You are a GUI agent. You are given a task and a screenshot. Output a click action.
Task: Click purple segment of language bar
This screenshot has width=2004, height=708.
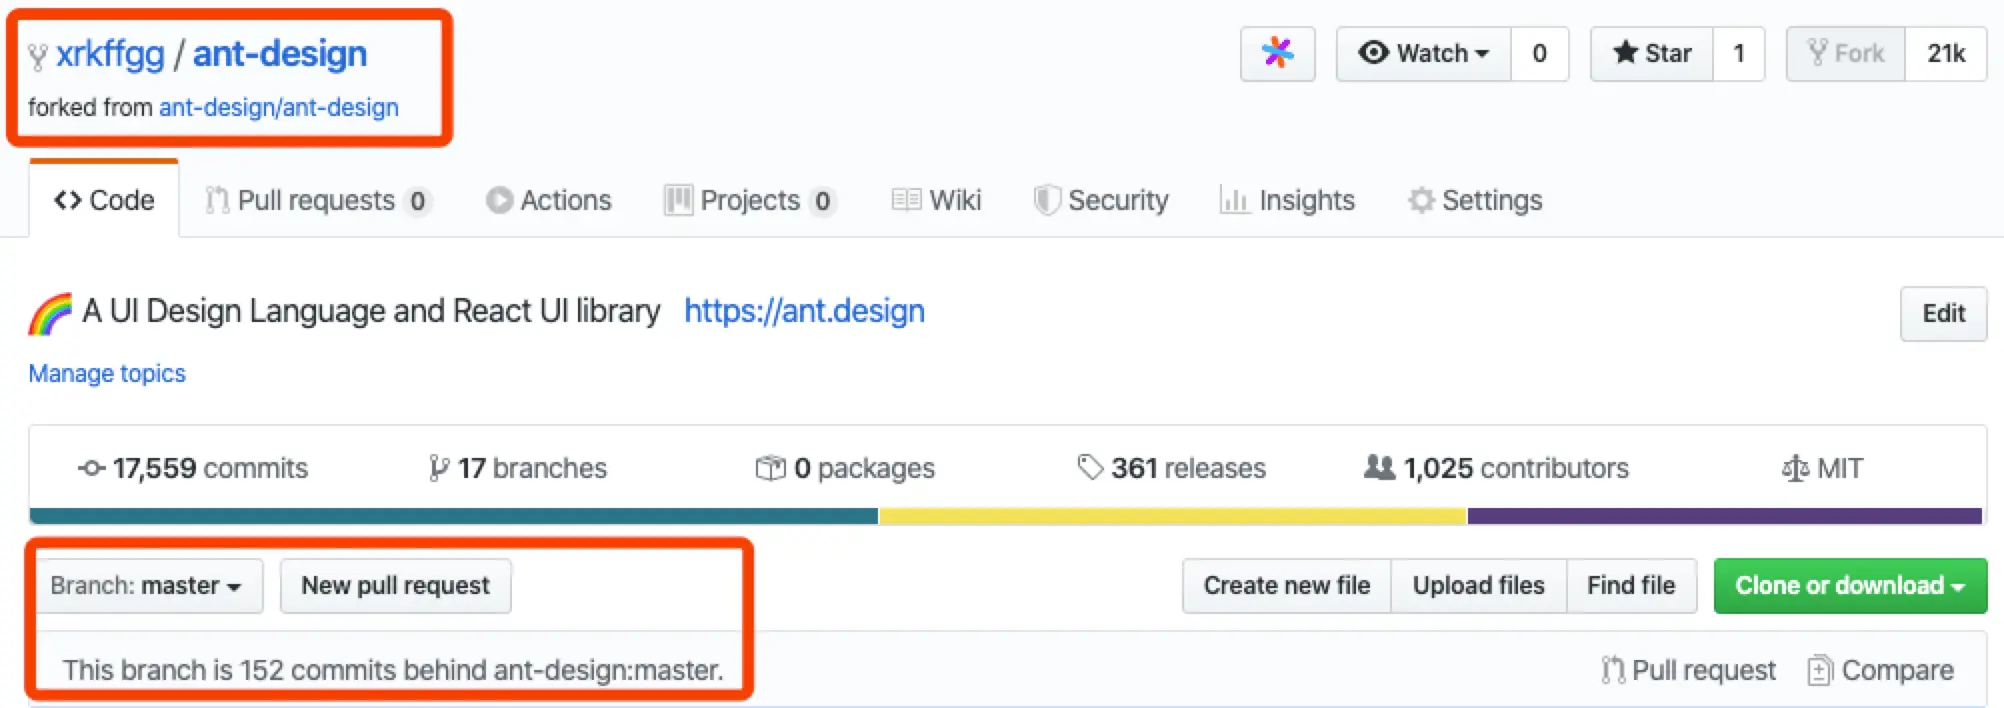click(1725, 516)
